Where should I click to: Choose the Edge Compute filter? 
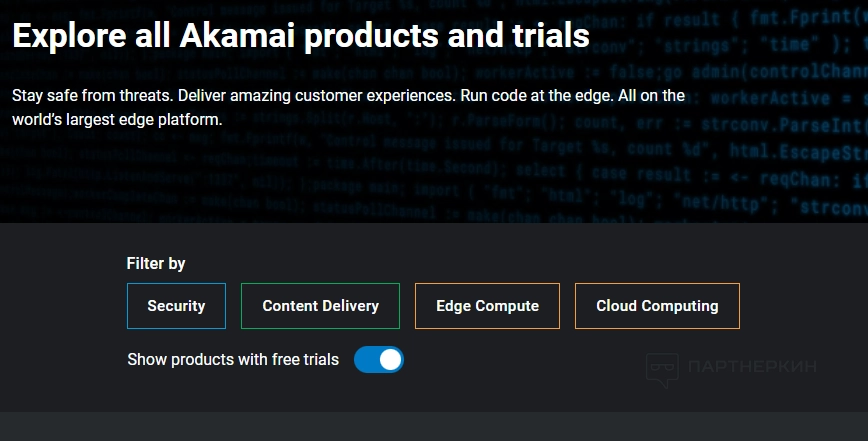pos(487,306)
